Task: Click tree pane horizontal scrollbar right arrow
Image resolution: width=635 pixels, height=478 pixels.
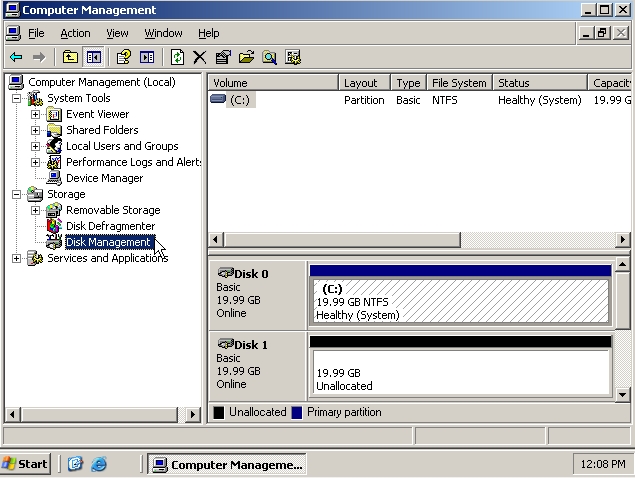Action: click(193, 414)
